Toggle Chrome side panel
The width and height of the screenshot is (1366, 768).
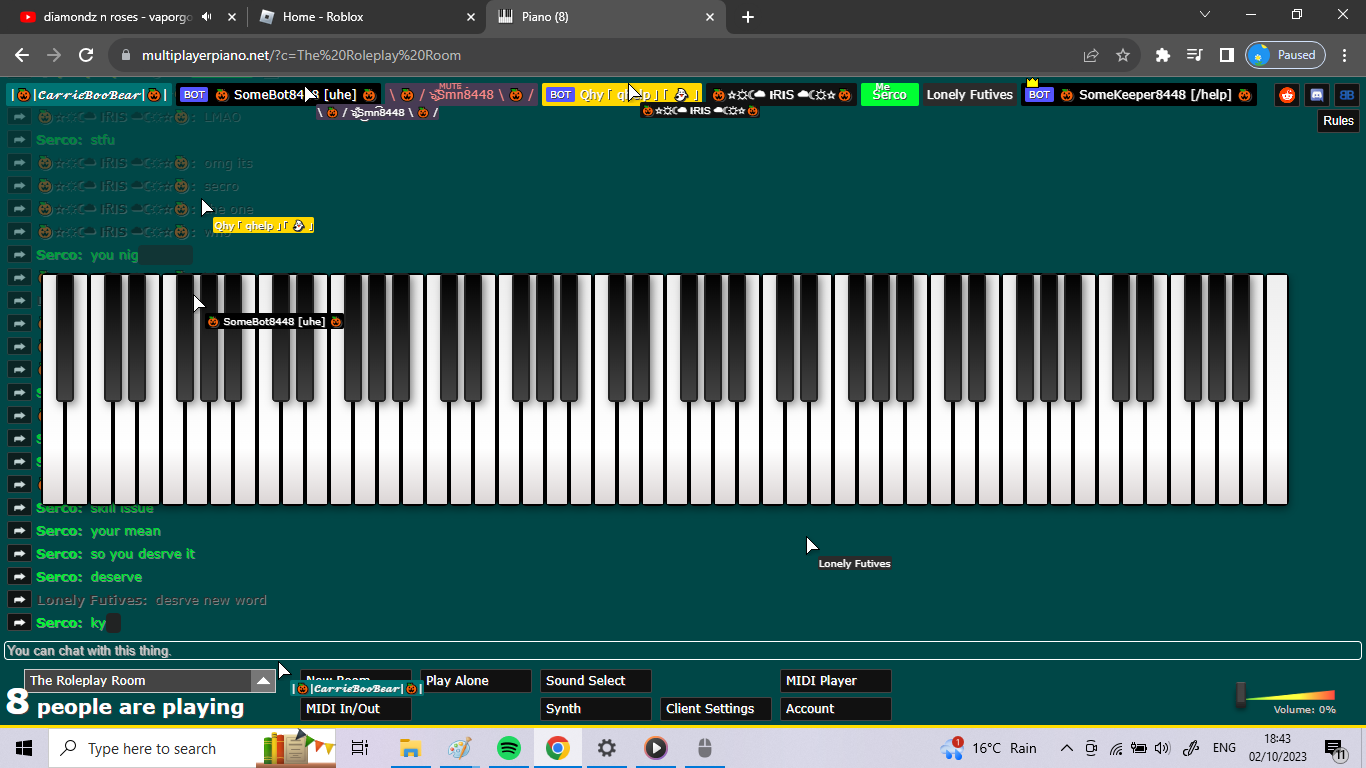(1226, 55)
